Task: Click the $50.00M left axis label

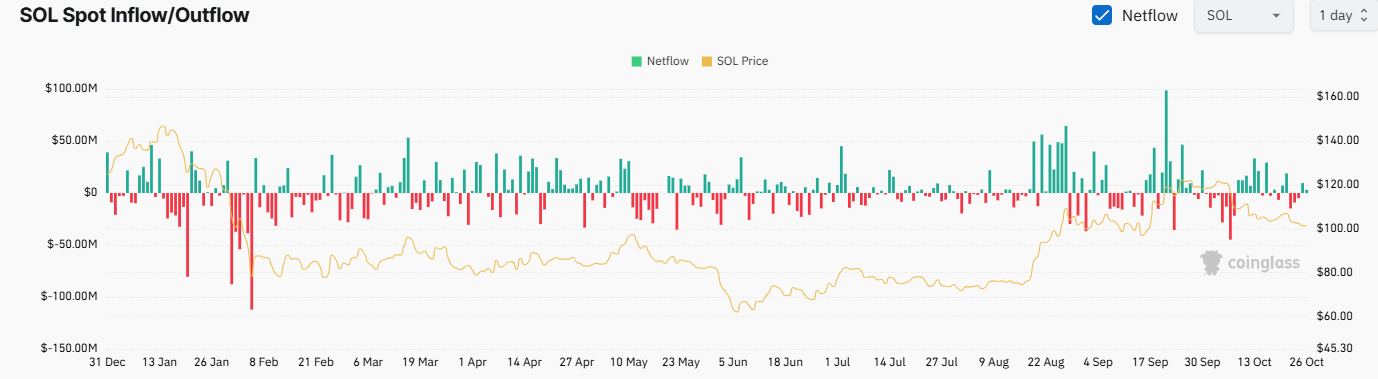Action: tap(74, 140)
